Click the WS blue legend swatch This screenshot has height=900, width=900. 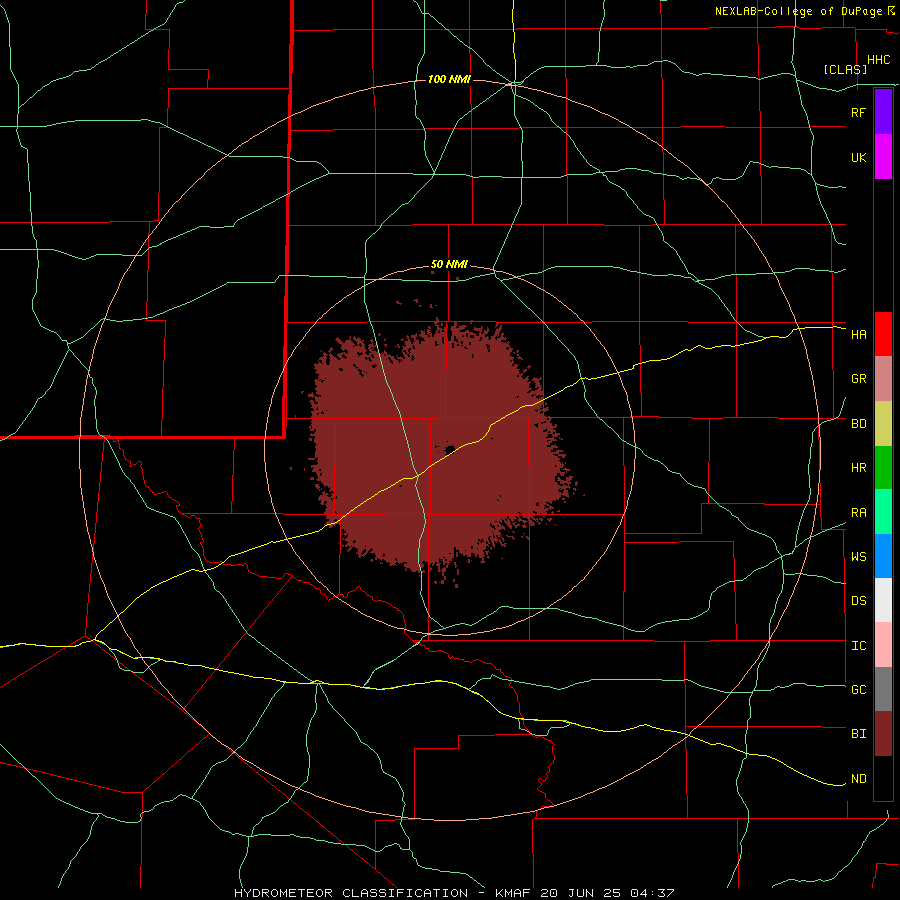click(x=883, y=556)
